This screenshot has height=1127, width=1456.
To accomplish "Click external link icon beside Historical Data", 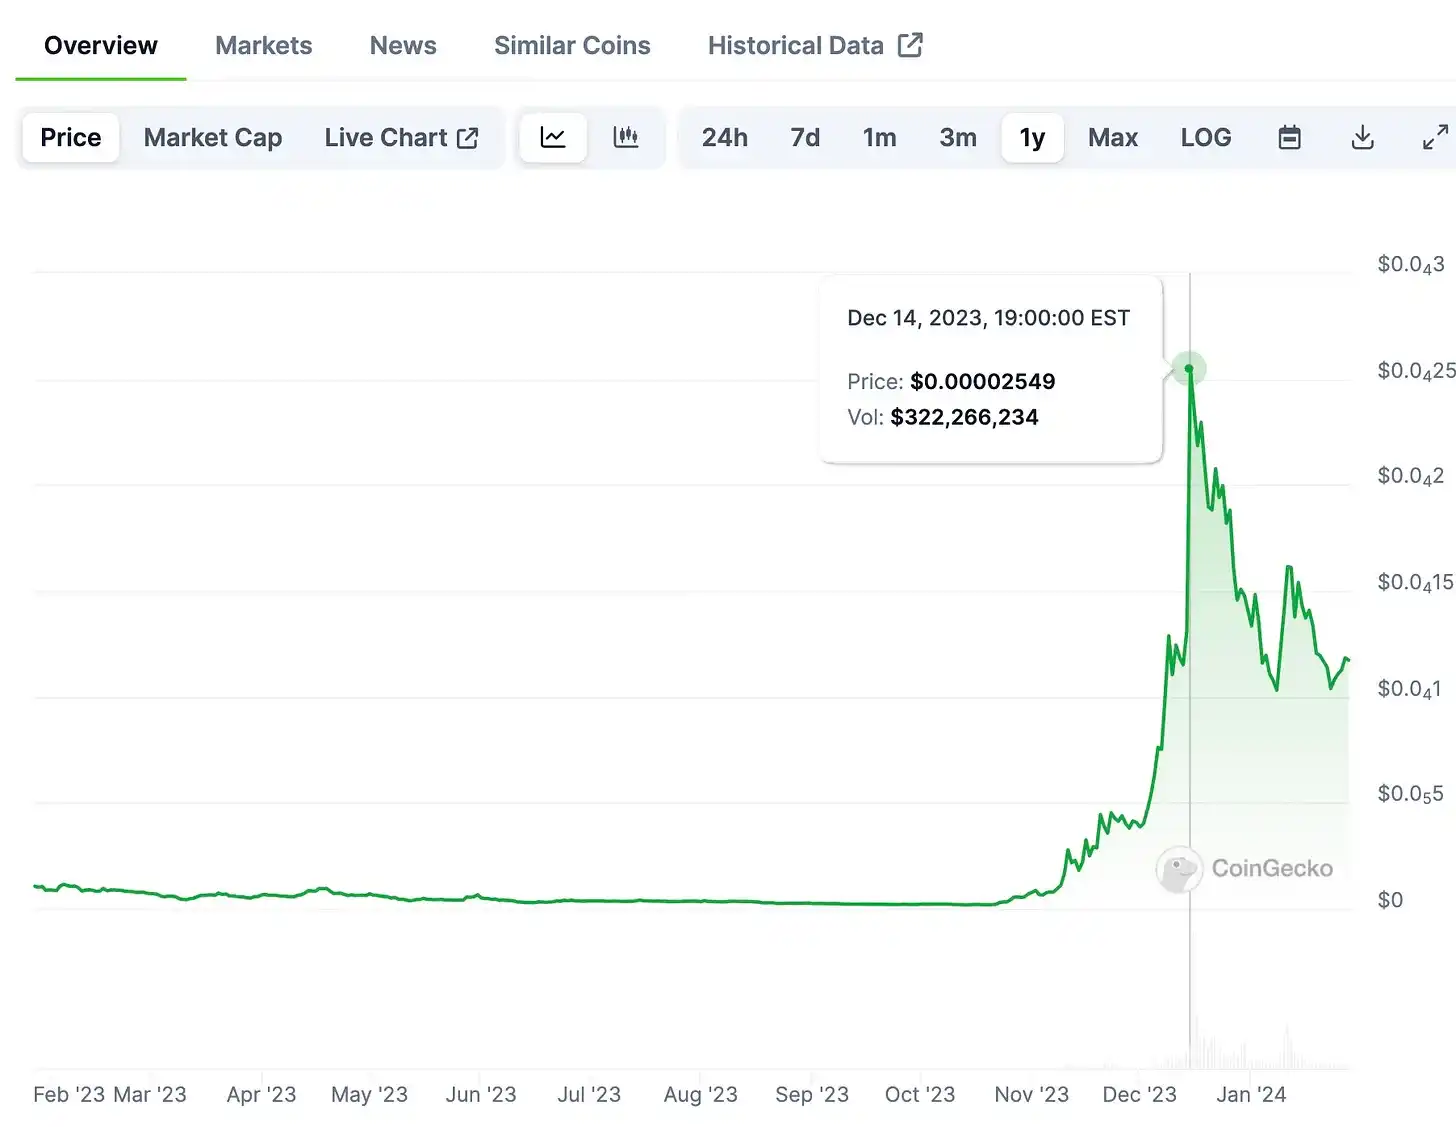I will point(910,45).
